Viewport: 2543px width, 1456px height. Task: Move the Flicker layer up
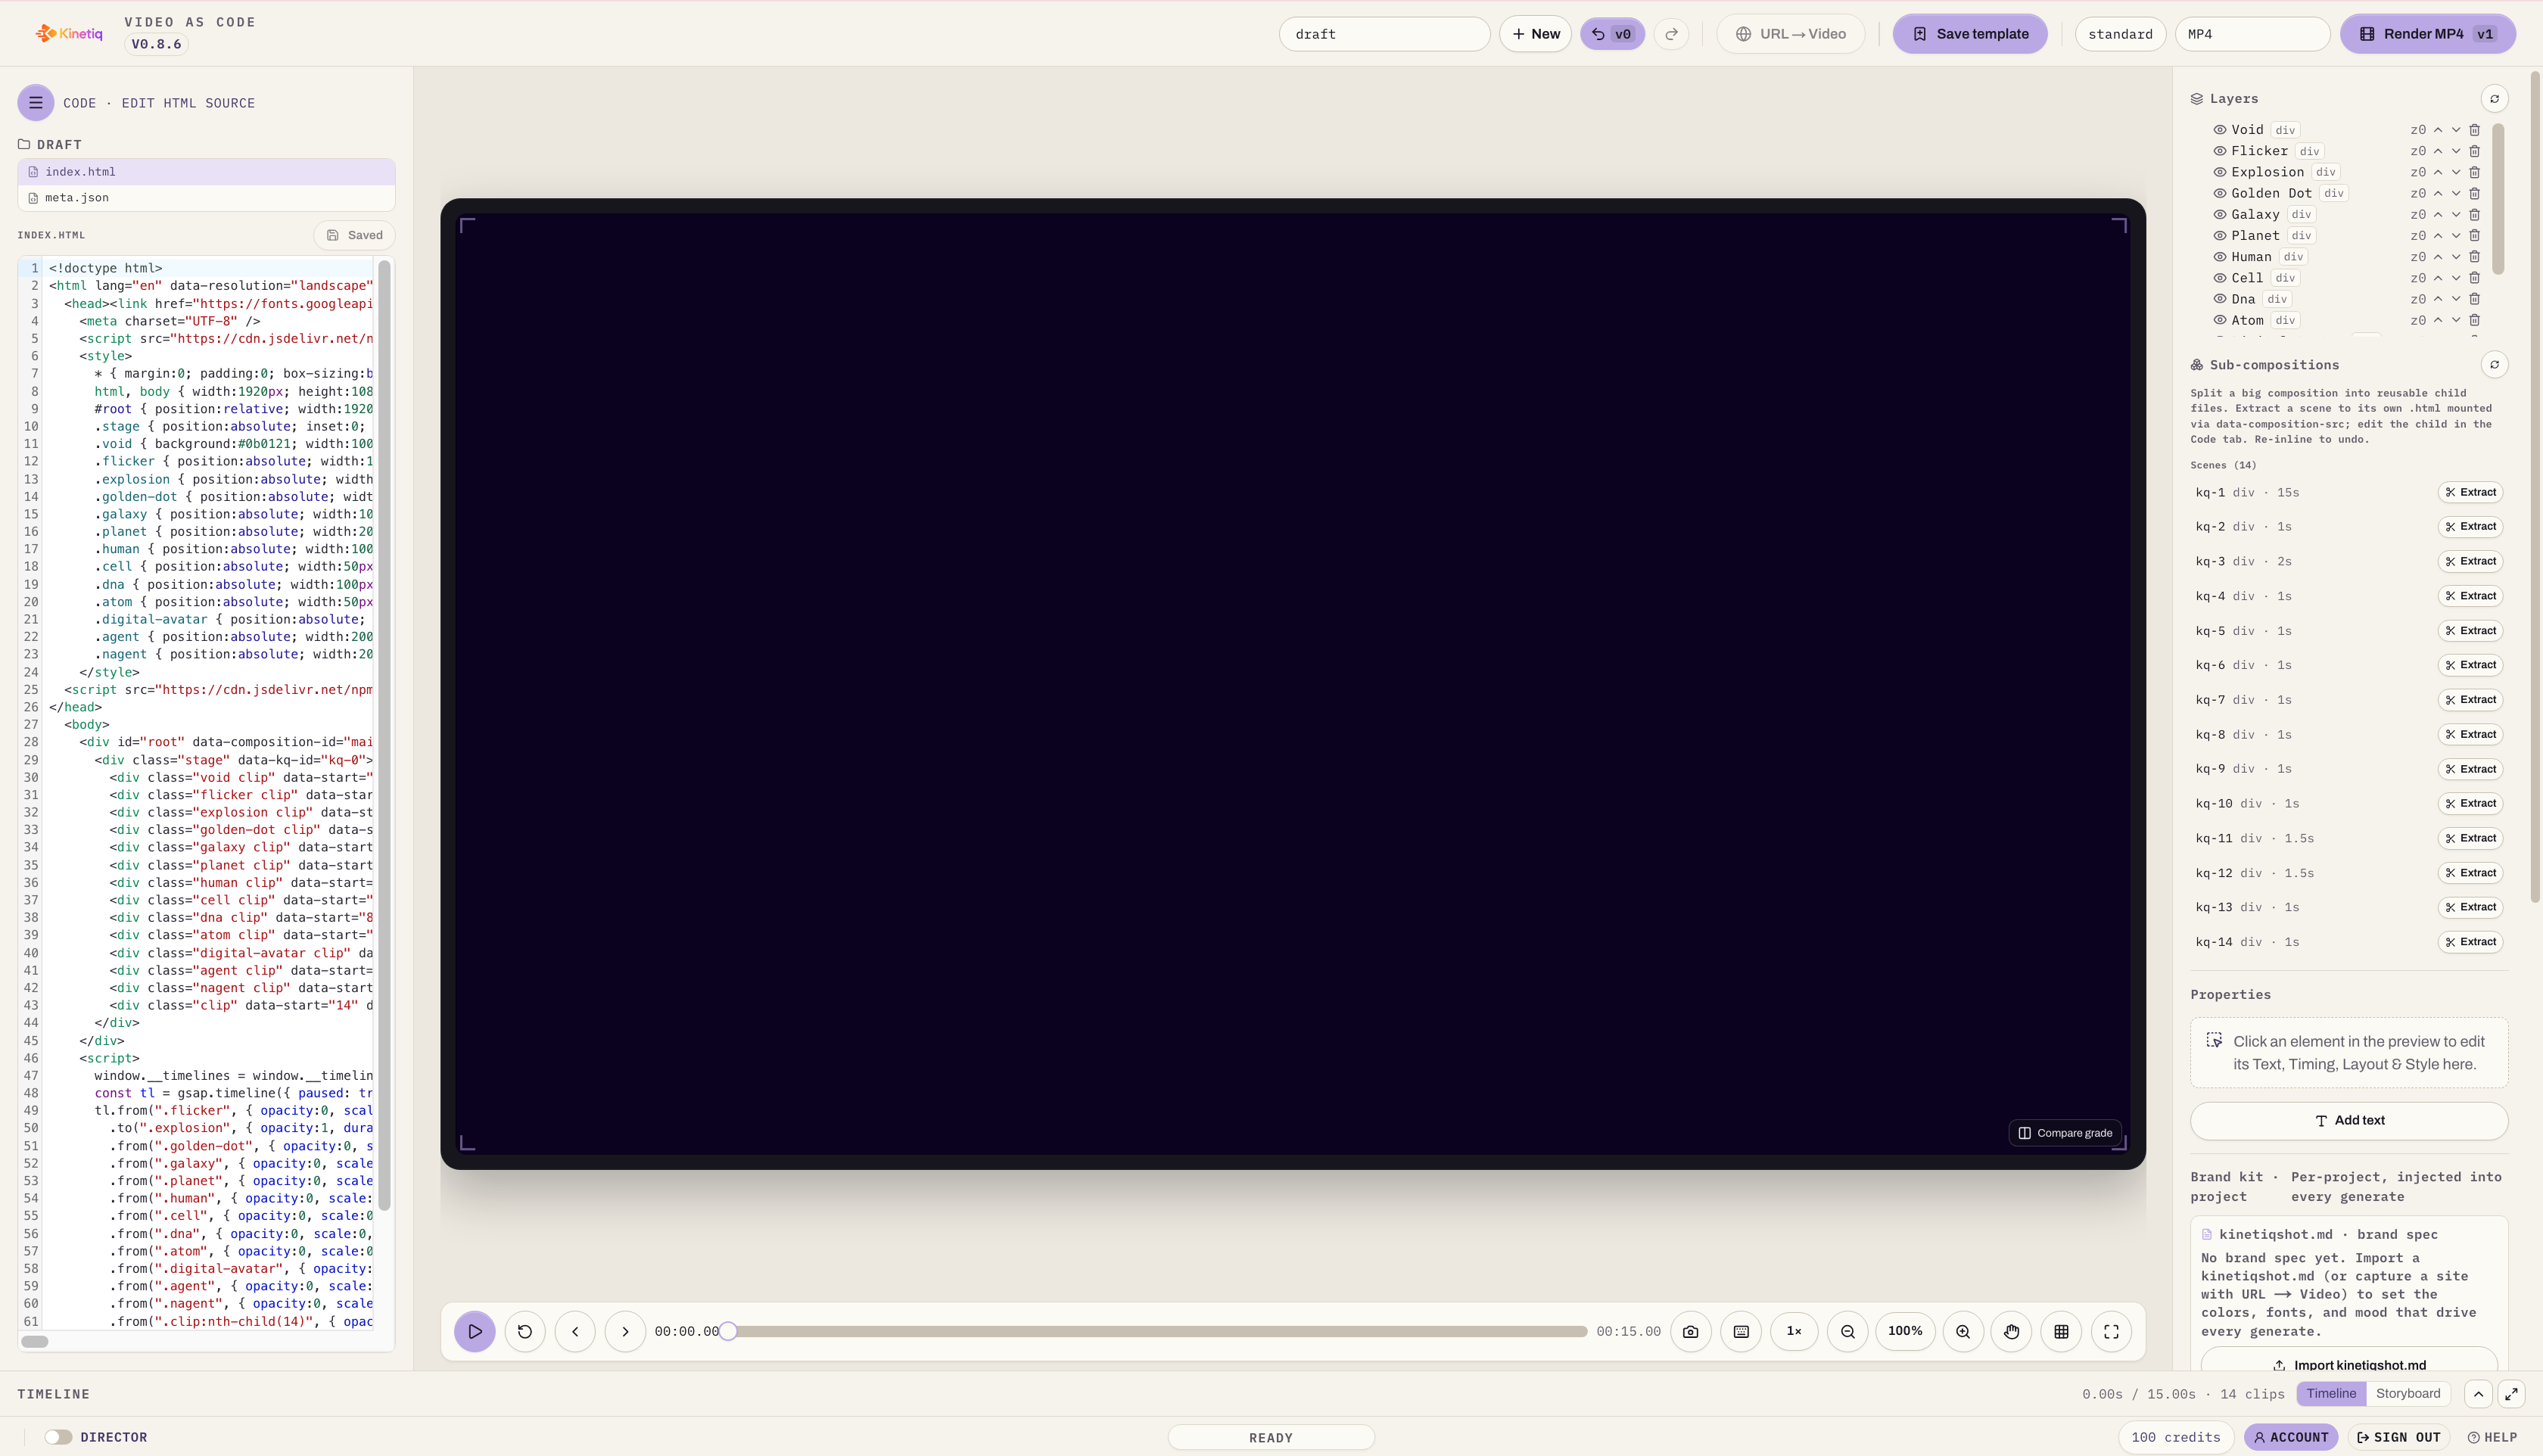(x=2438, y=151)
